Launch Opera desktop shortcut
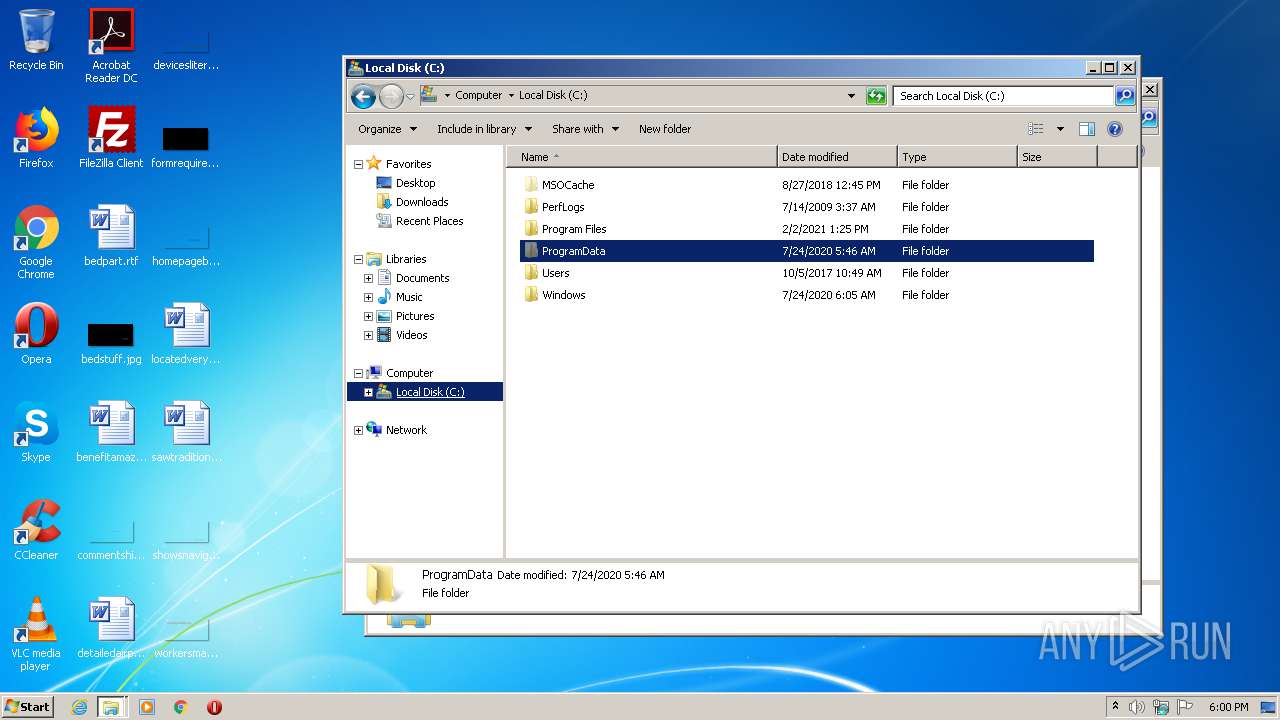 point(36,334)
